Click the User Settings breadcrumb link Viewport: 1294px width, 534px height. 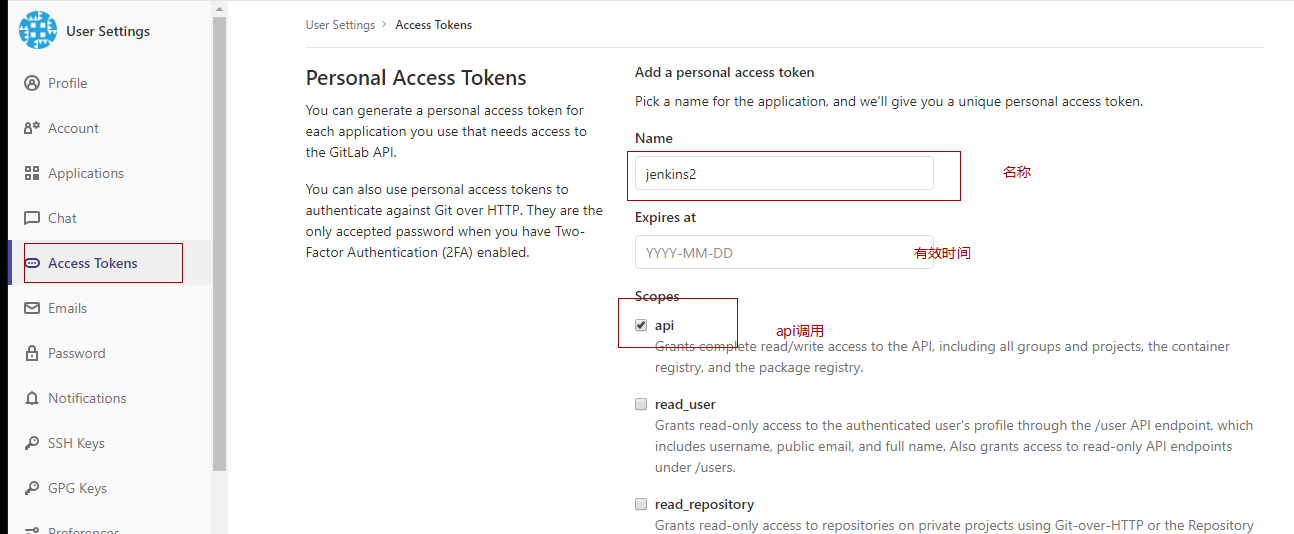point(340,25)
